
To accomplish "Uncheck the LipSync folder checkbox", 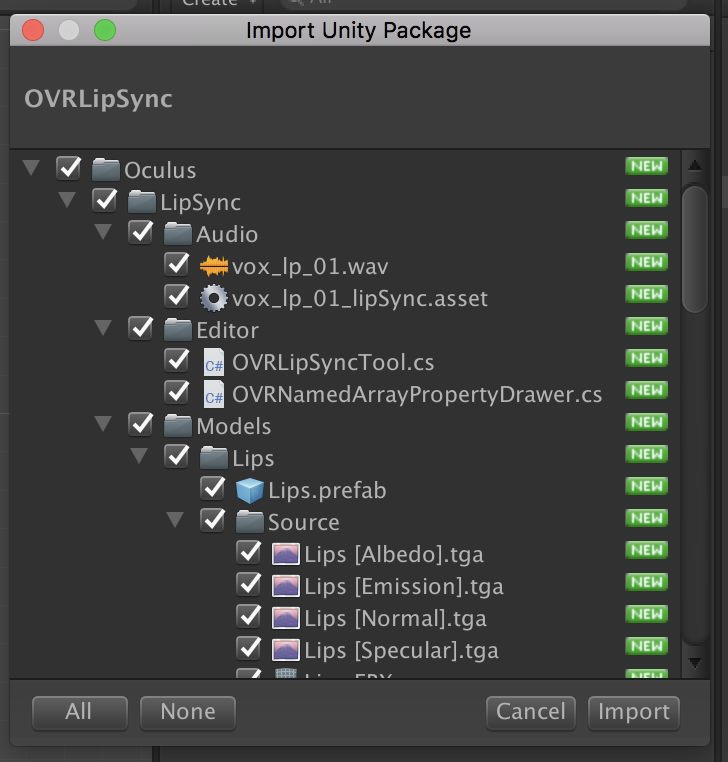I will point(104,200).
